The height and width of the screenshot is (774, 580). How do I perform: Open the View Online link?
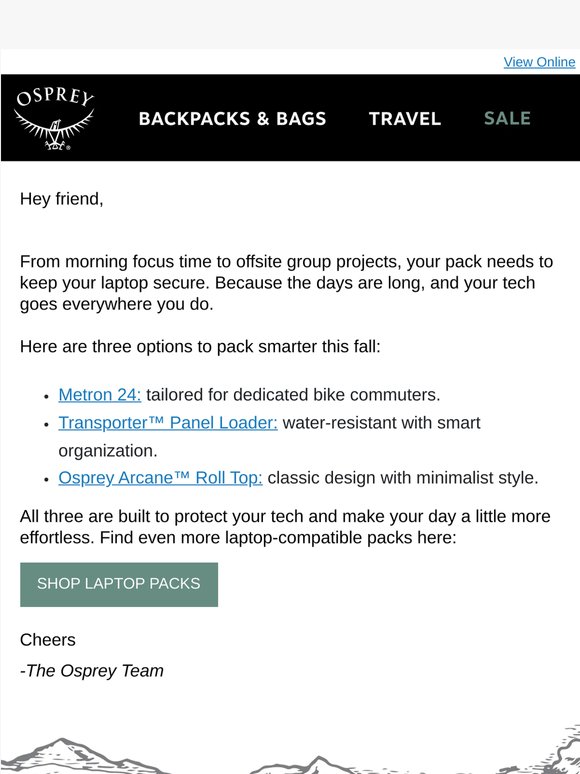coord(539,62)
